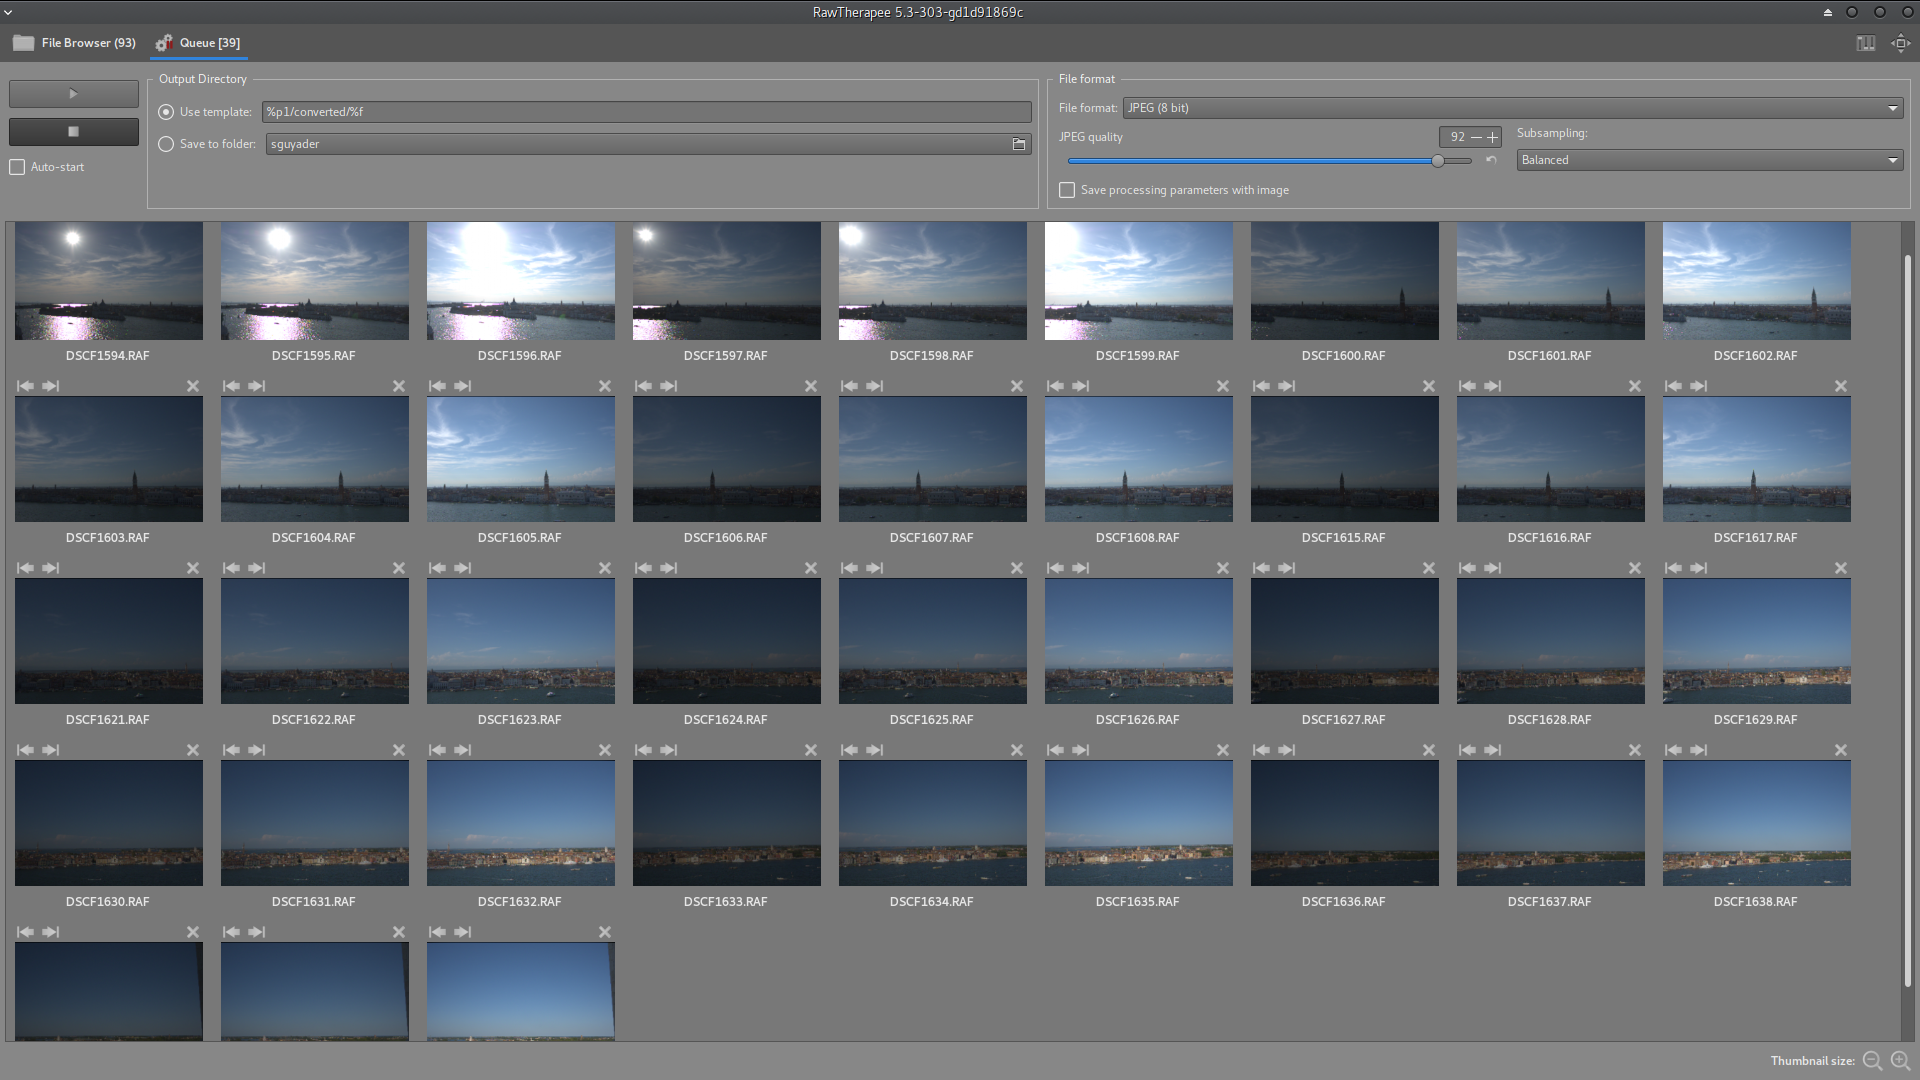This screenshot has width=1920, height=1080.
Task: Click the JPEG quality value field showing 92
Action: tap(1455, 137)
